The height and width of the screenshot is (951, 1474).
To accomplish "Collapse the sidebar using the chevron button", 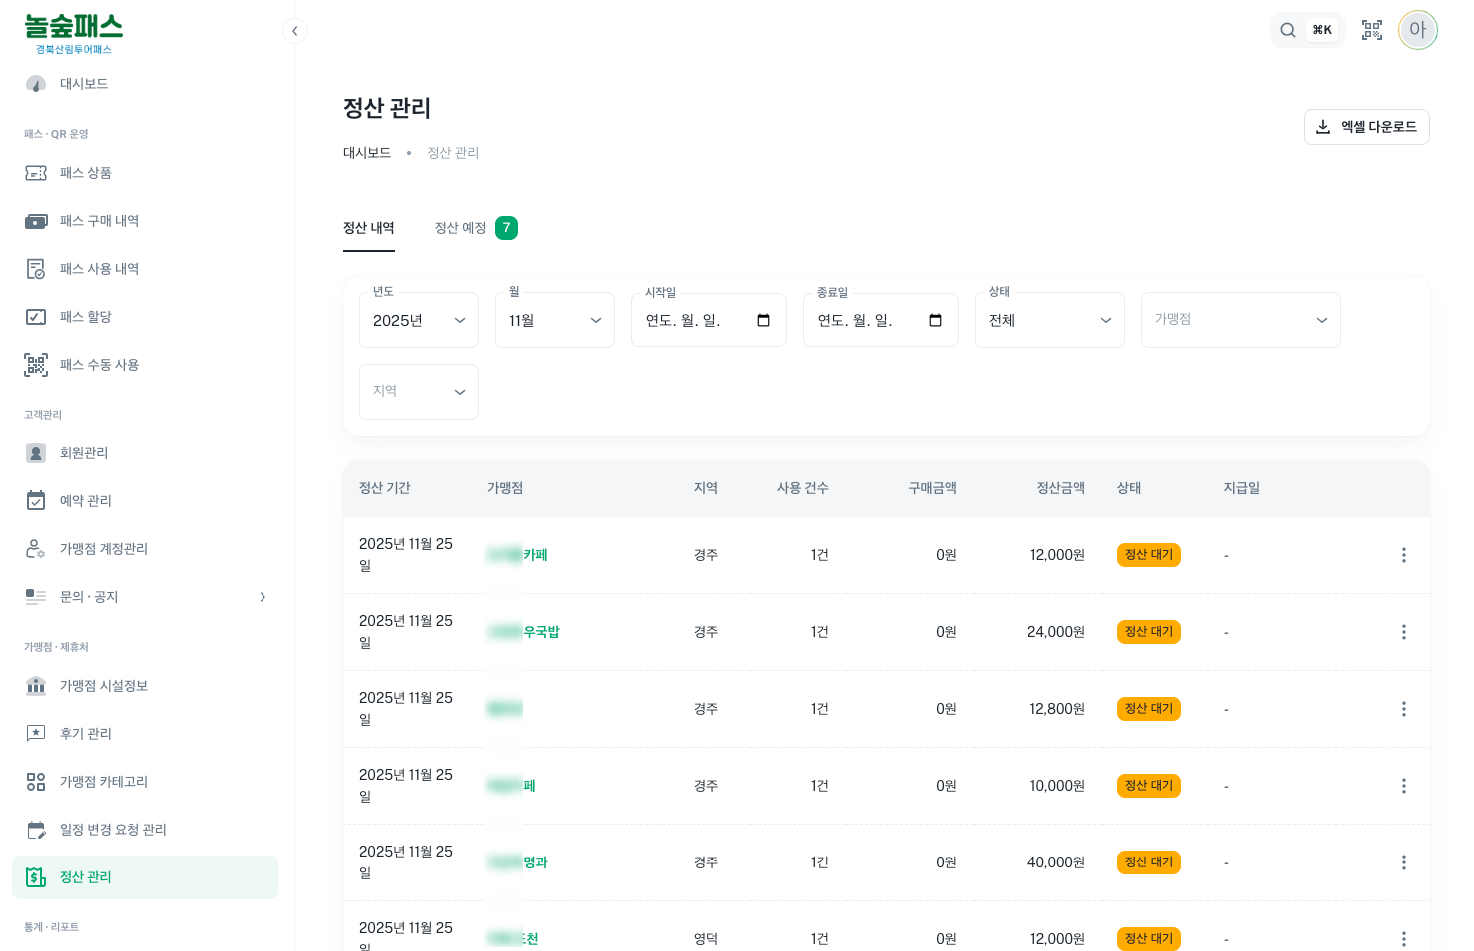I will coord(294,31).
